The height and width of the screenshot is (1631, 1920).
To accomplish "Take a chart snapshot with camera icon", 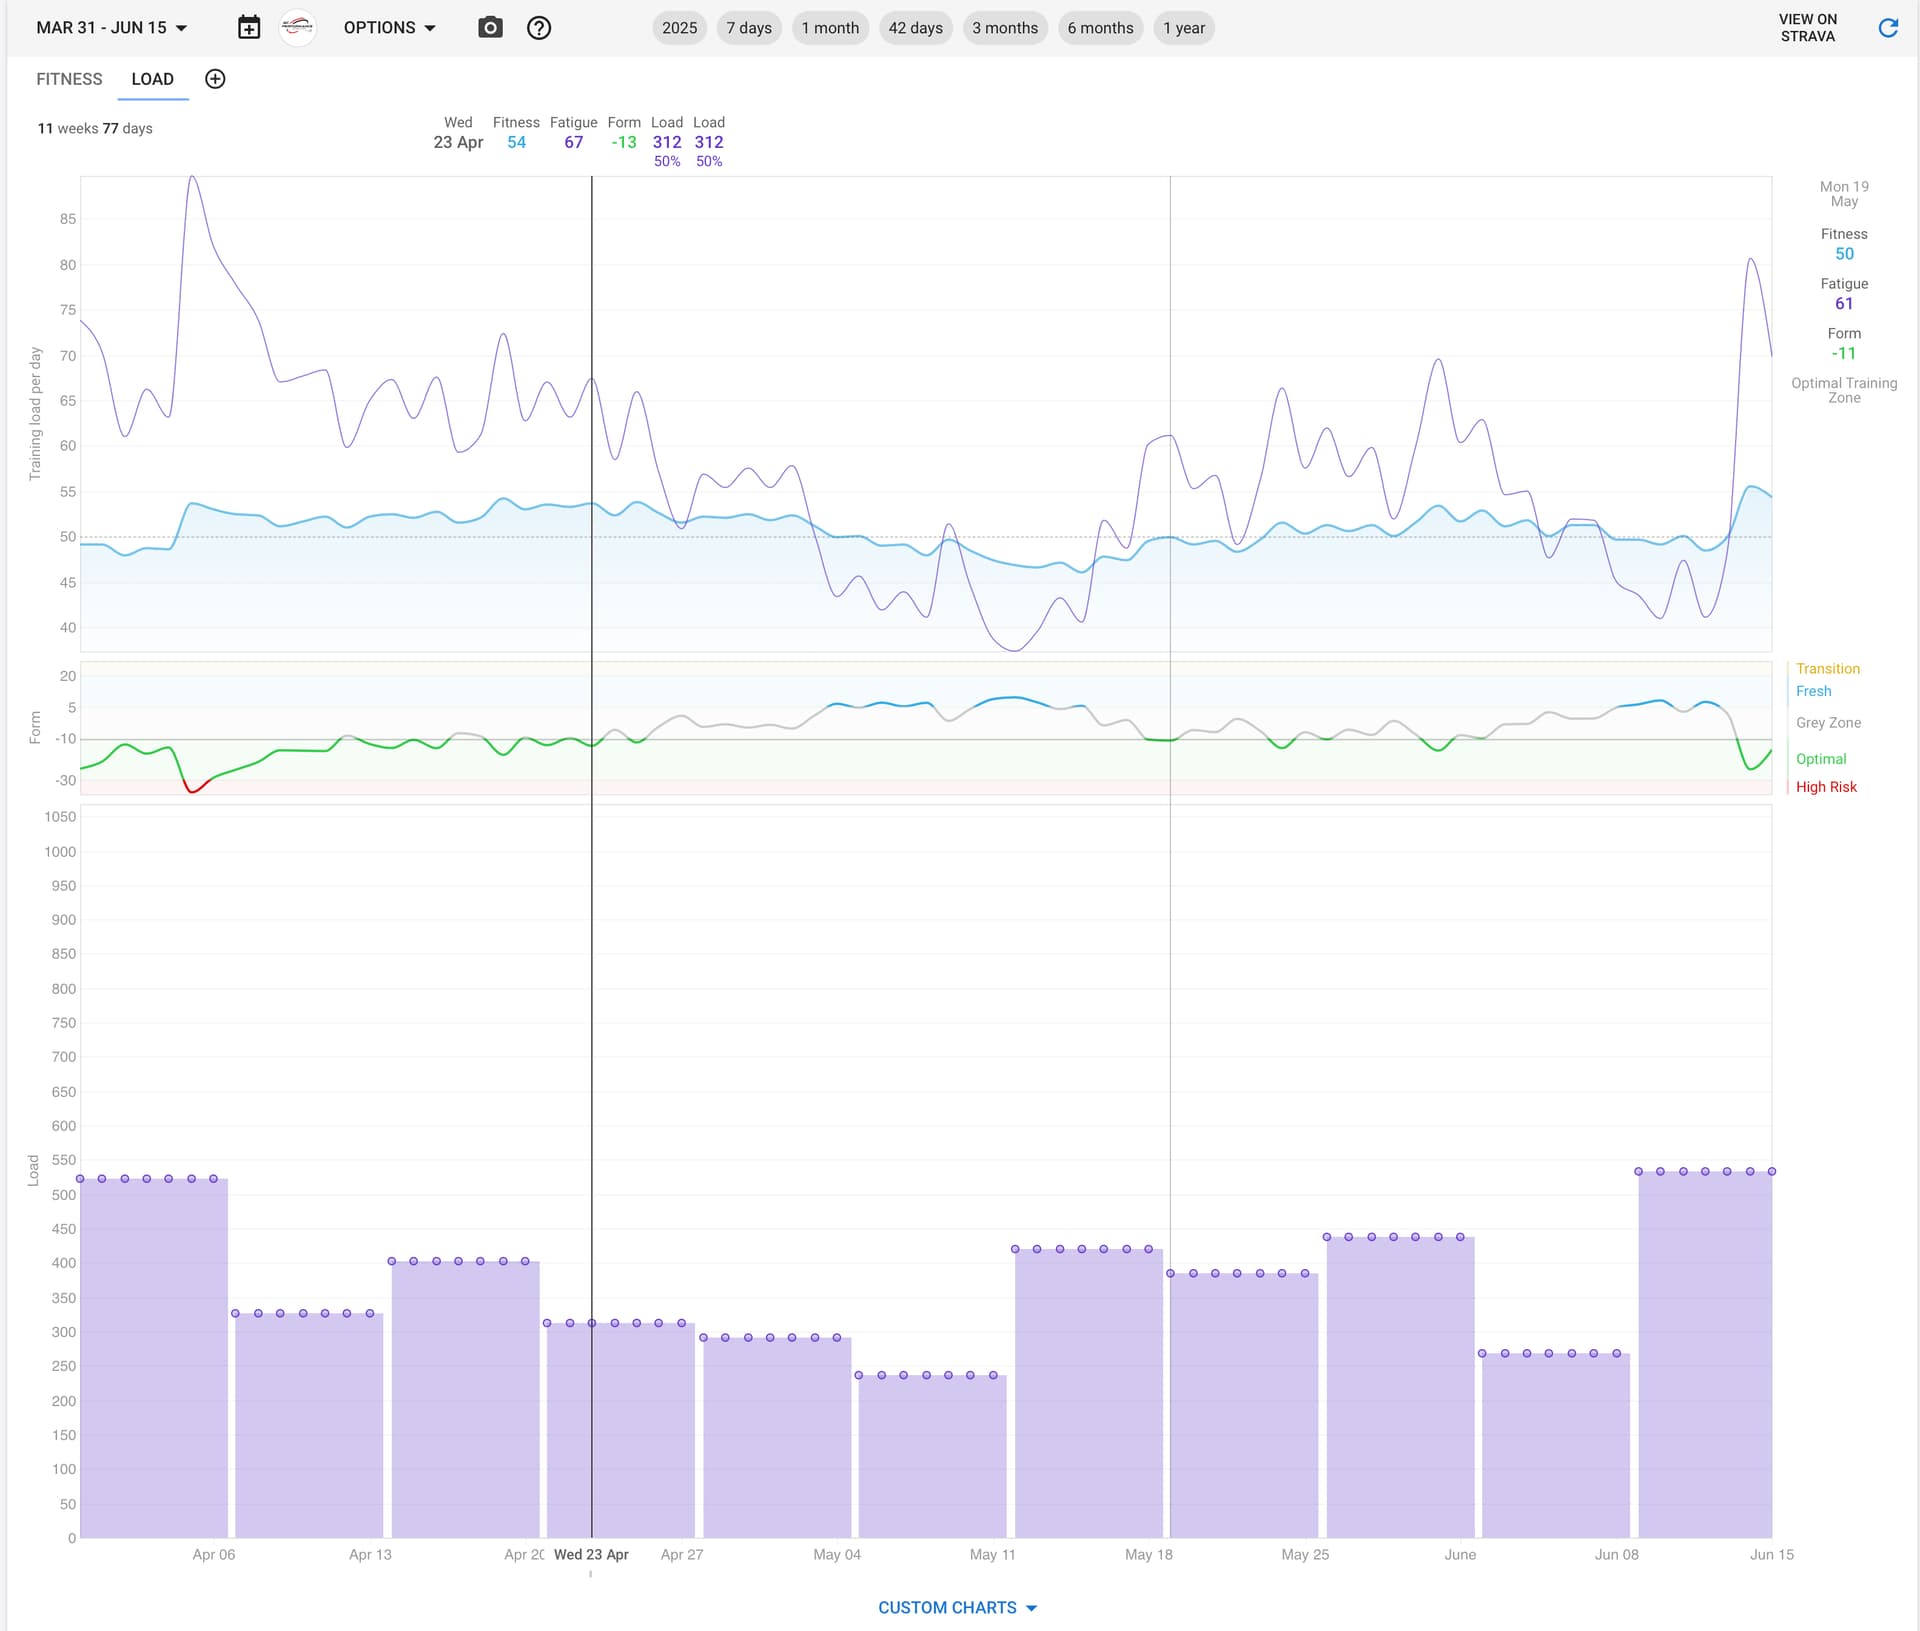I will coord(490,28).
